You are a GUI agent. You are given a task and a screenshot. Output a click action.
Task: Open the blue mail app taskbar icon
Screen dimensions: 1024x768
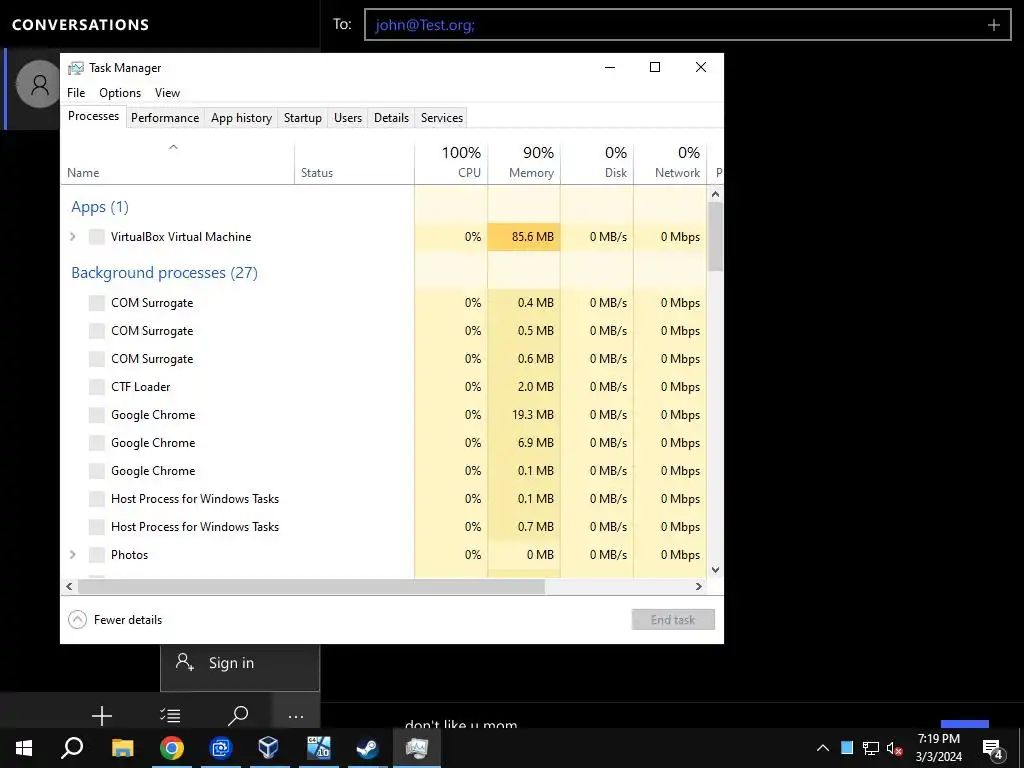(221, 748)
